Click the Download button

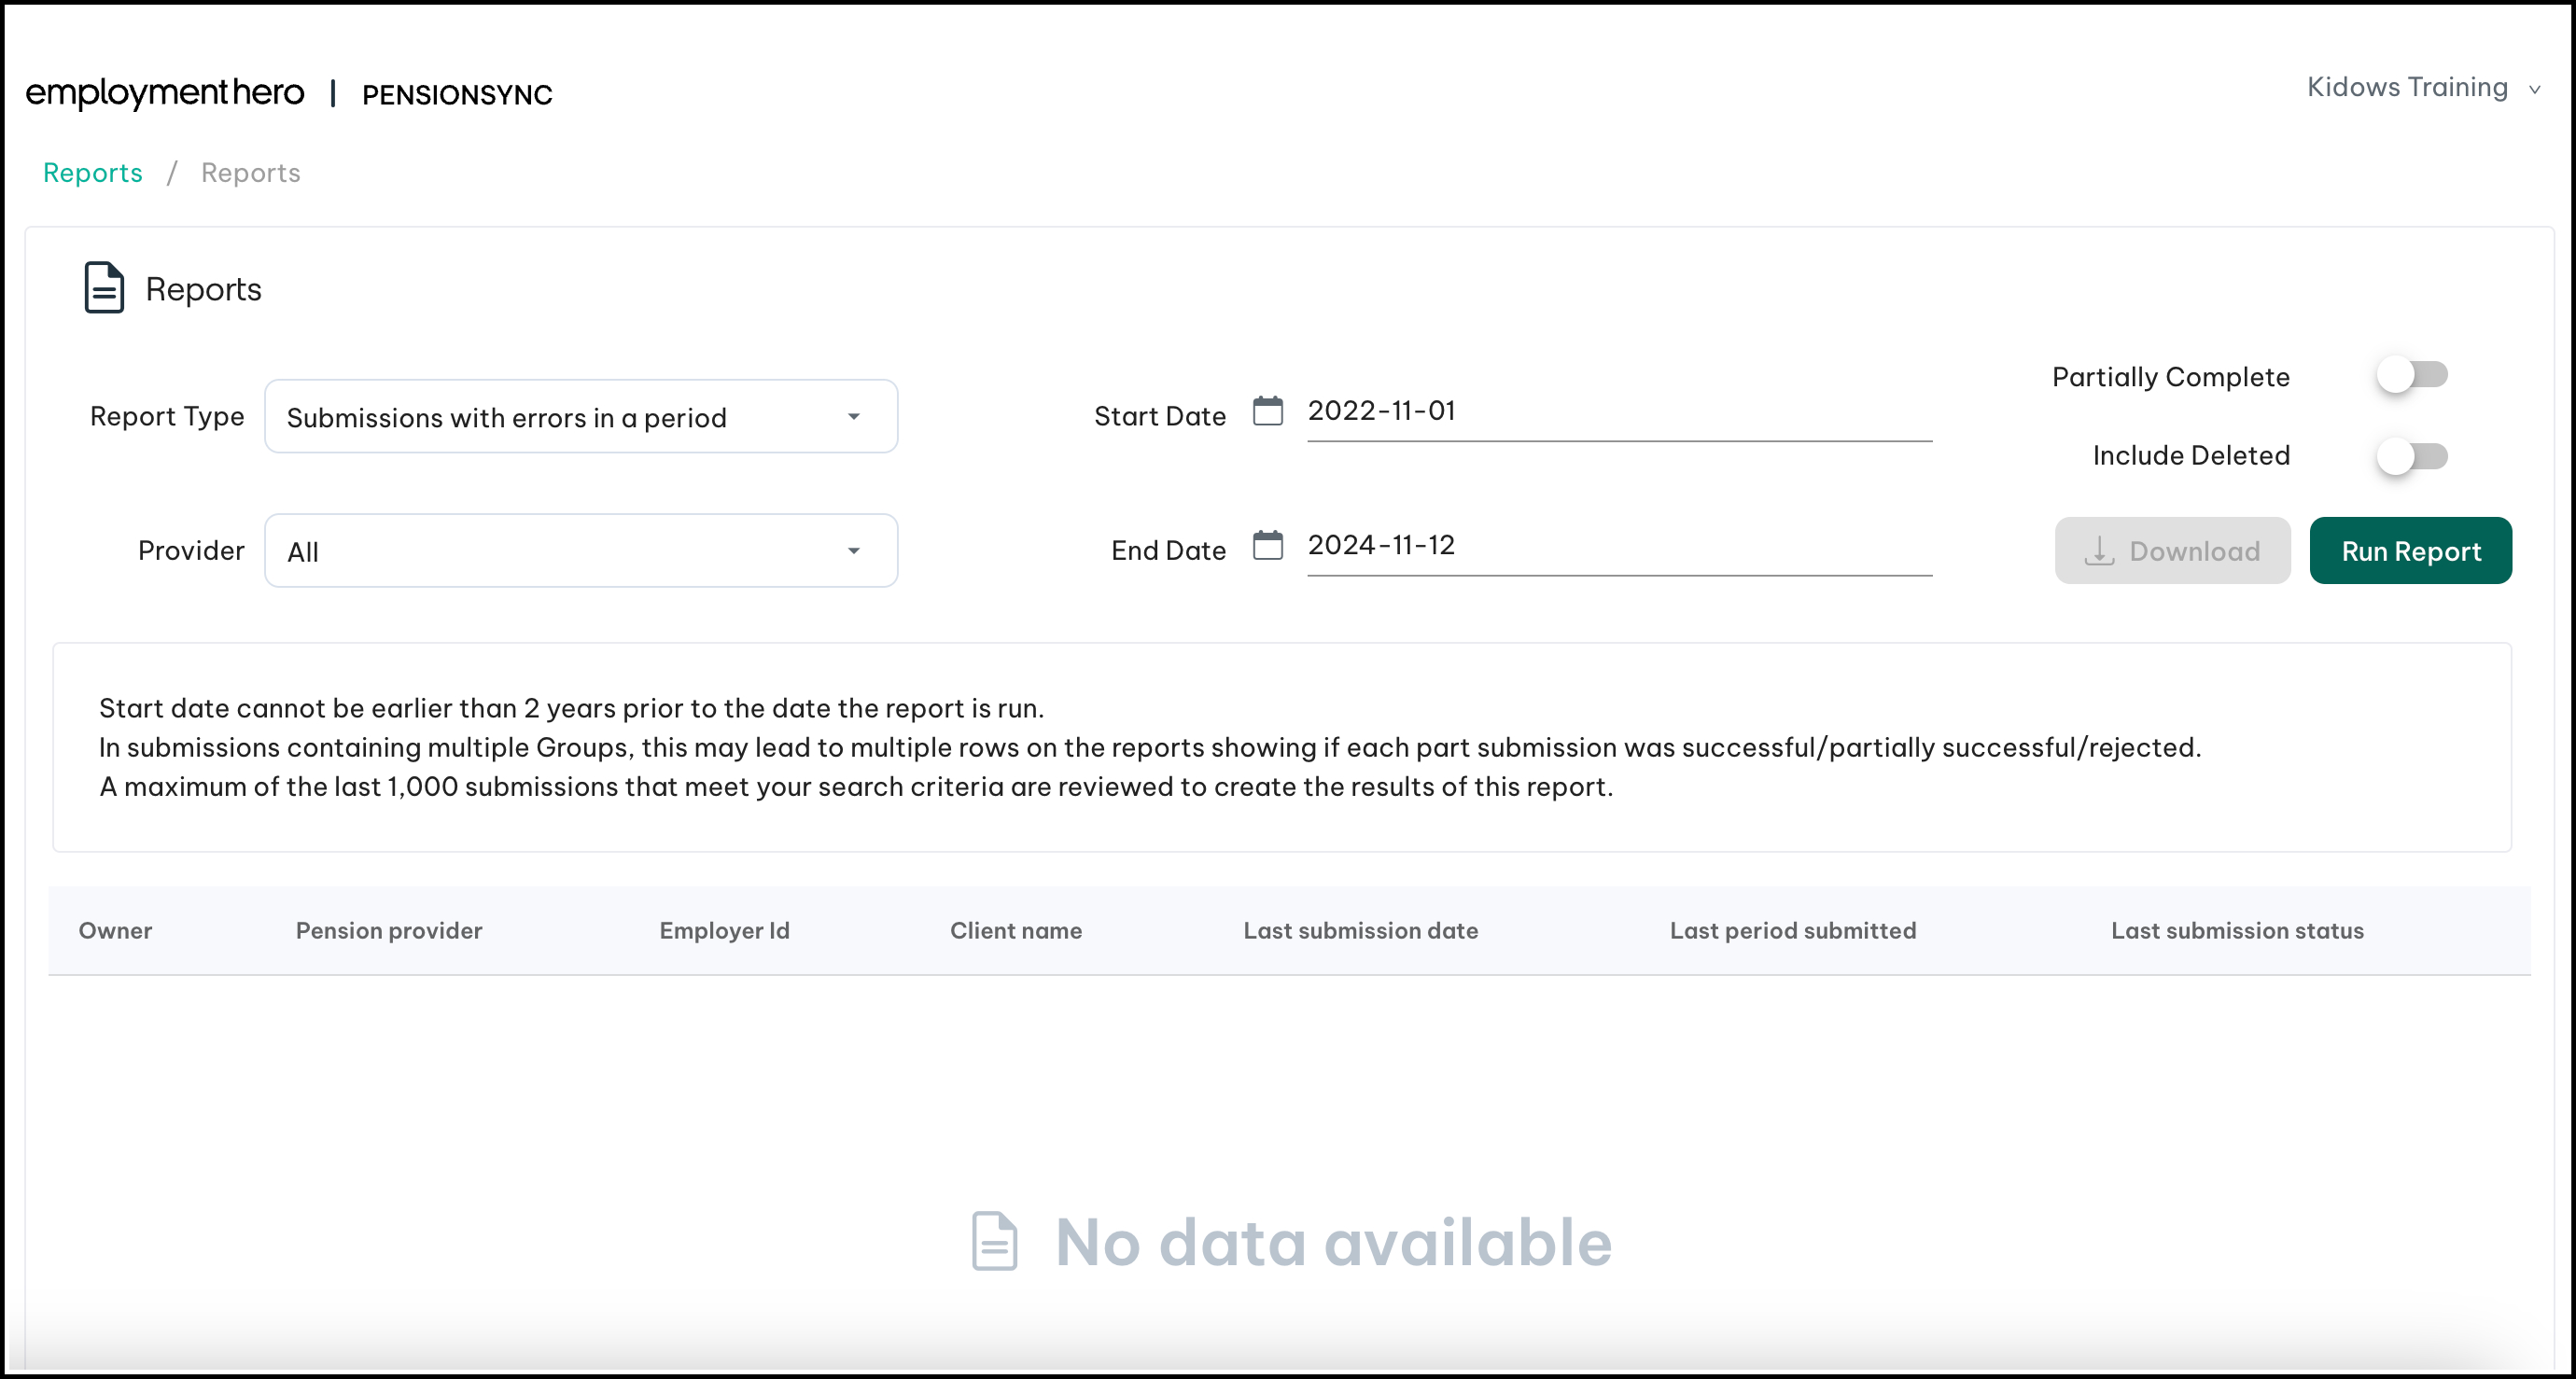click(2171, 551)
